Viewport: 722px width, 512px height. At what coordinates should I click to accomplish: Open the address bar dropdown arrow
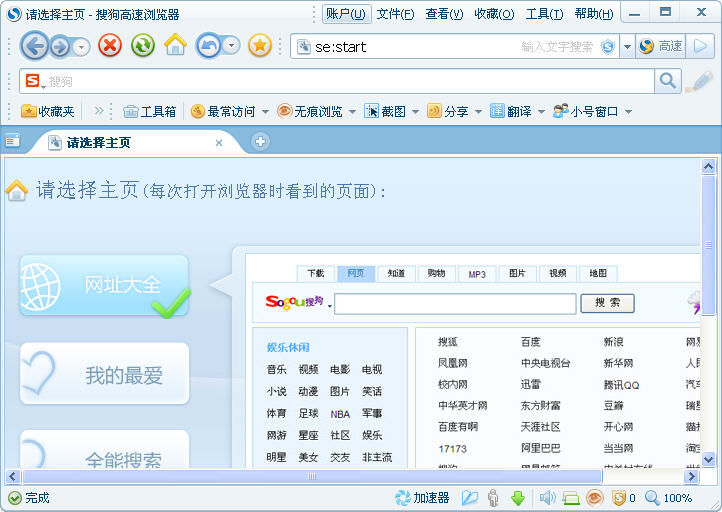click(x=627, y=47)
